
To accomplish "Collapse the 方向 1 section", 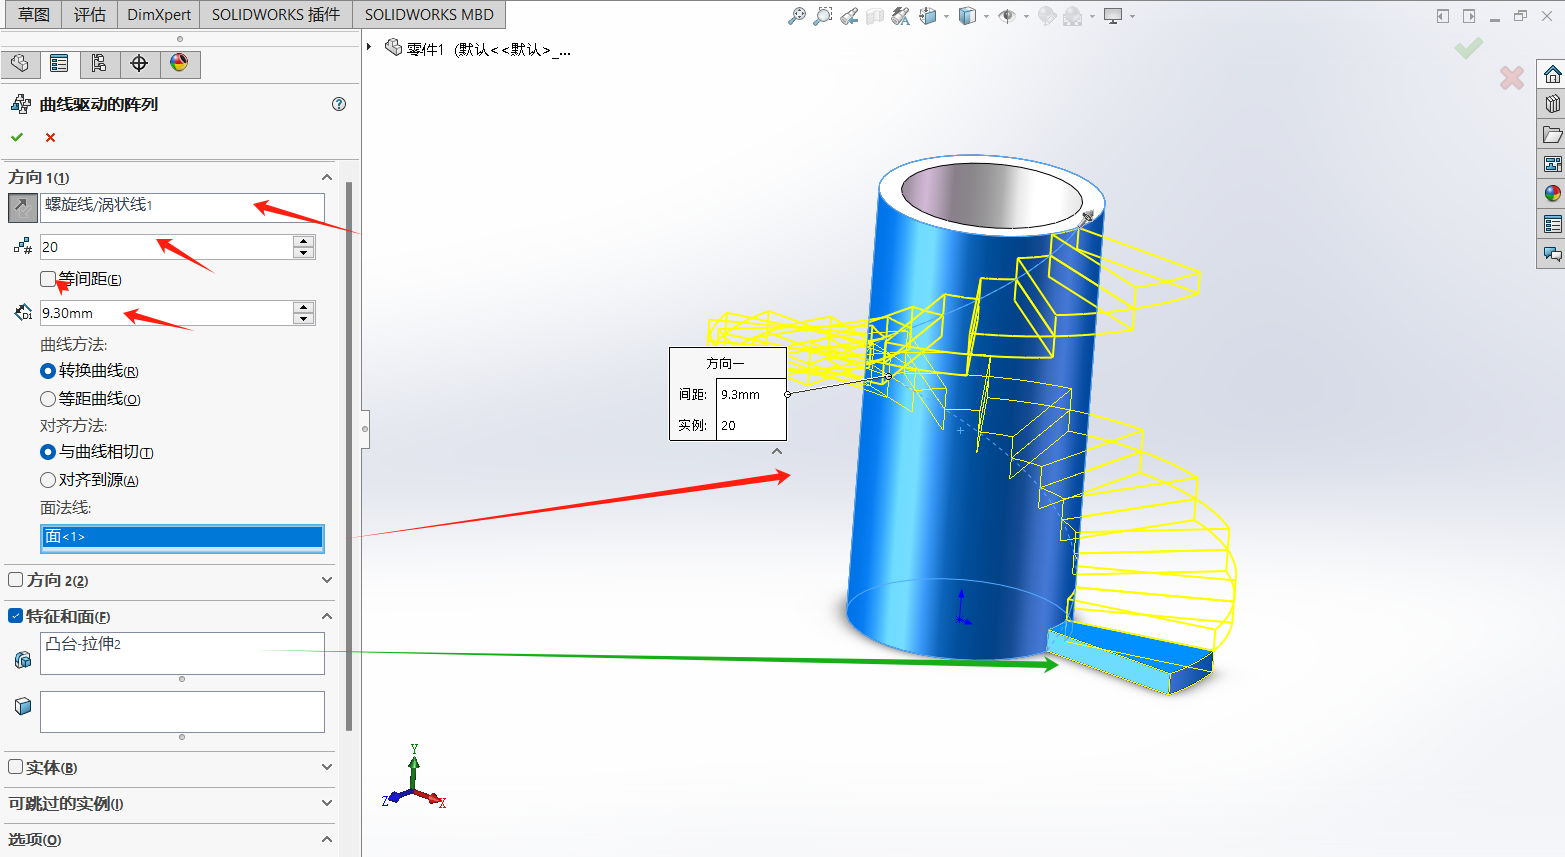I will coord(327,177).
